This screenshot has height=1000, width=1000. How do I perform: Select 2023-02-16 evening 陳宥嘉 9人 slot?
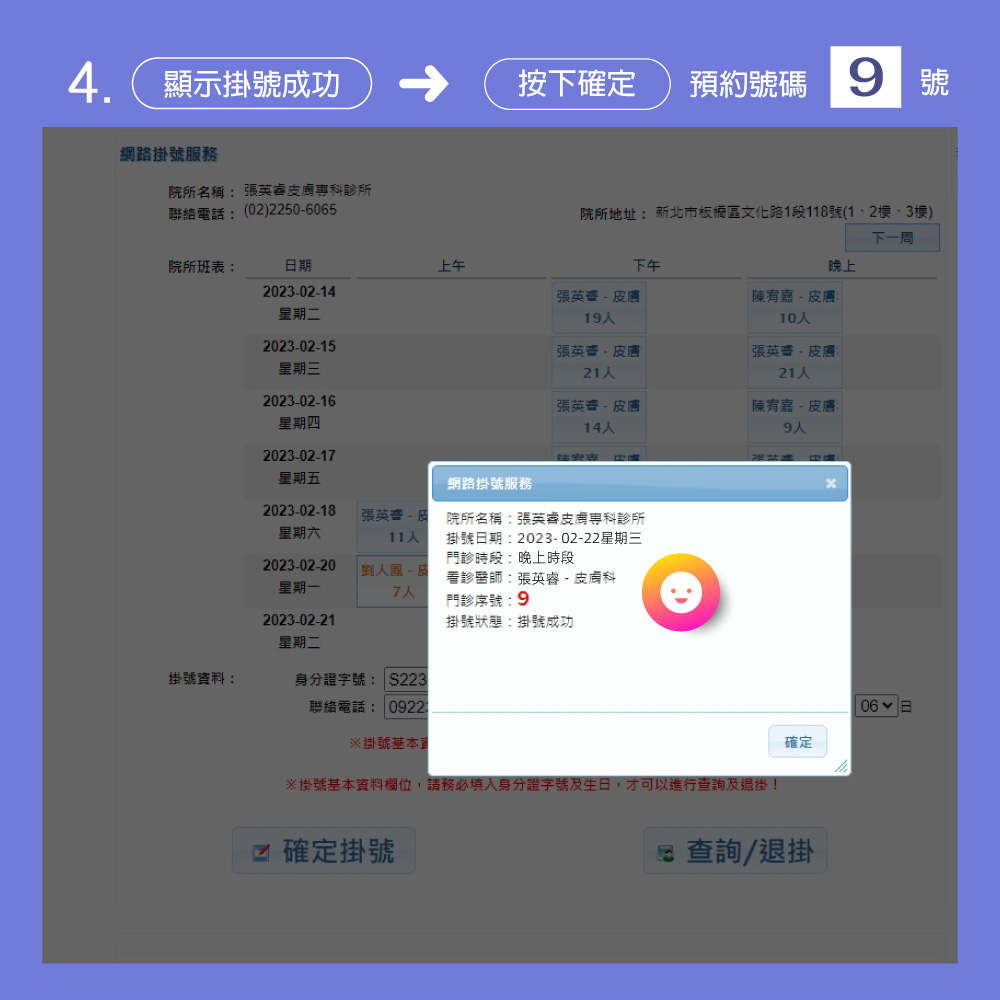(x=795, y=417)
